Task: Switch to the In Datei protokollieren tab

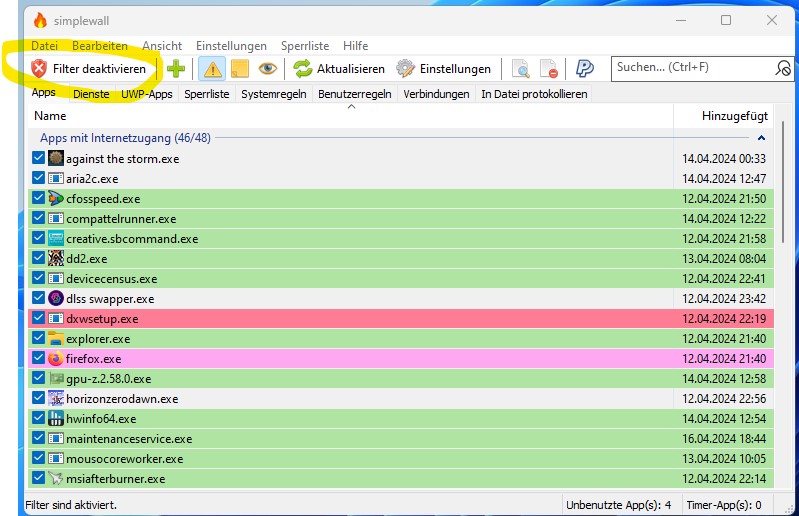Action: (x=534, y=94)
